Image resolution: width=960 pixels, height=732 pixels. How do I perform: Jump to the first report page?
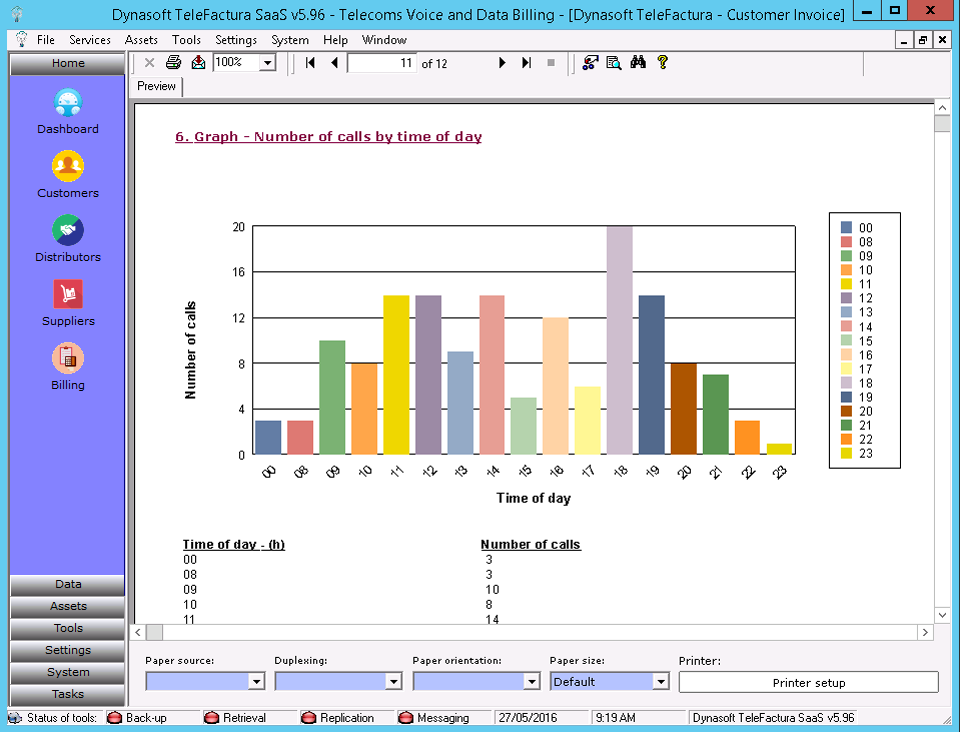coord(310,63)
